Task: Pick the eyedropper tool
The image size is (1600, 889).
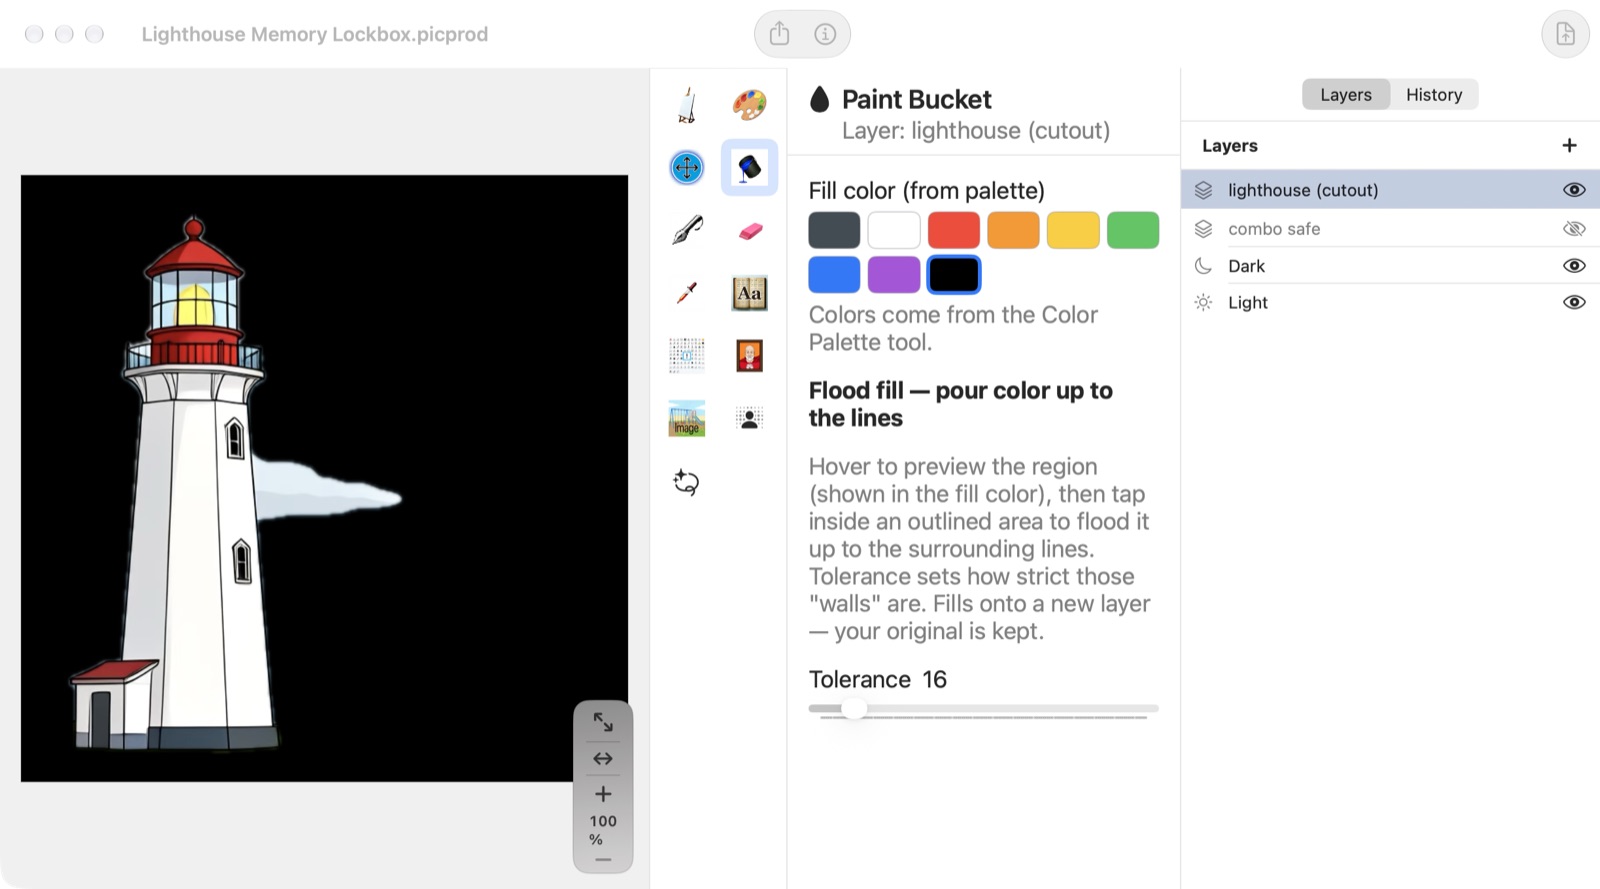Action: [x=687, y=293]
